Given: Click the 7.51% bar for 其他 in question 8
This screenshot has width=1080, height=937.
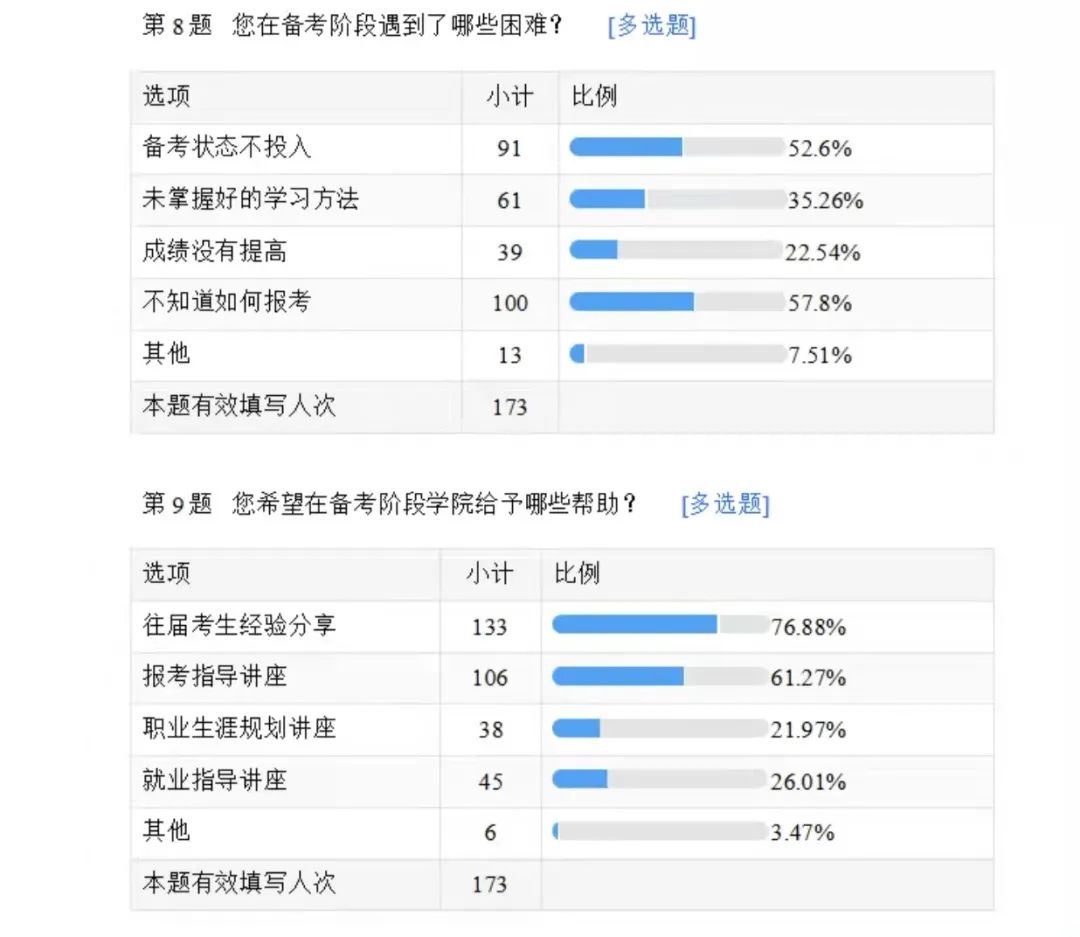Looking at the screenshot, I should (677, 354).
